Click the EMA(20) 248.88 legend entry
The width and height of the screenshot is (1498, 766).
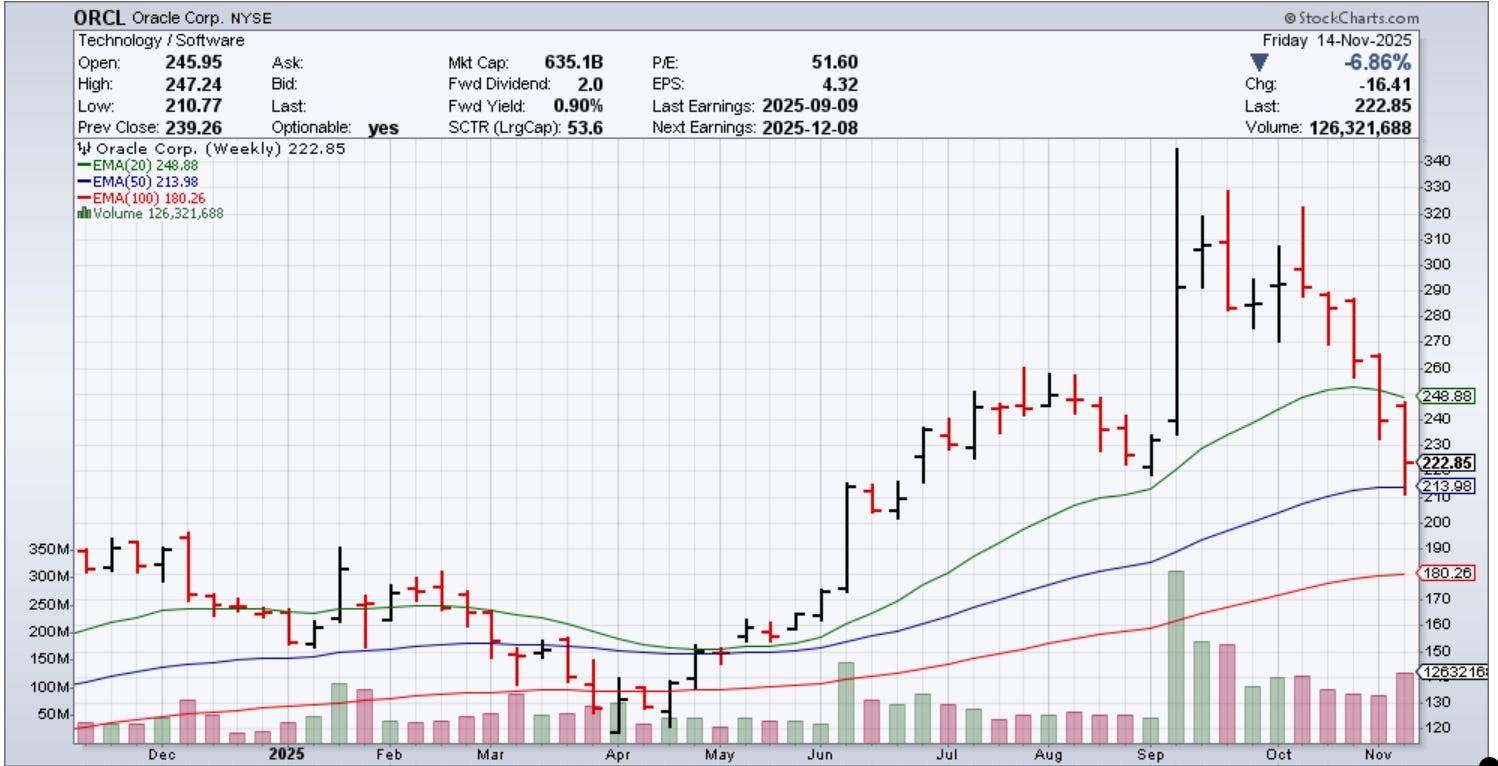point(136,165)
